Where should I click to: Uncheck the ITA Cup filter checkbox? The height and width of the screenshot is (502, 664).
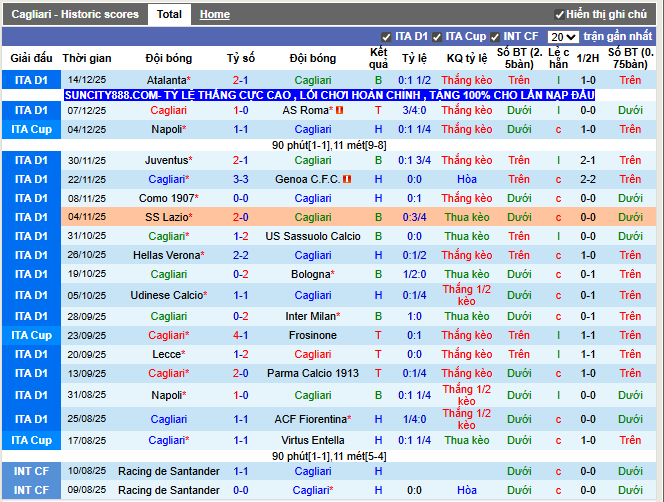pyautogui.click(x=437, y=37)
